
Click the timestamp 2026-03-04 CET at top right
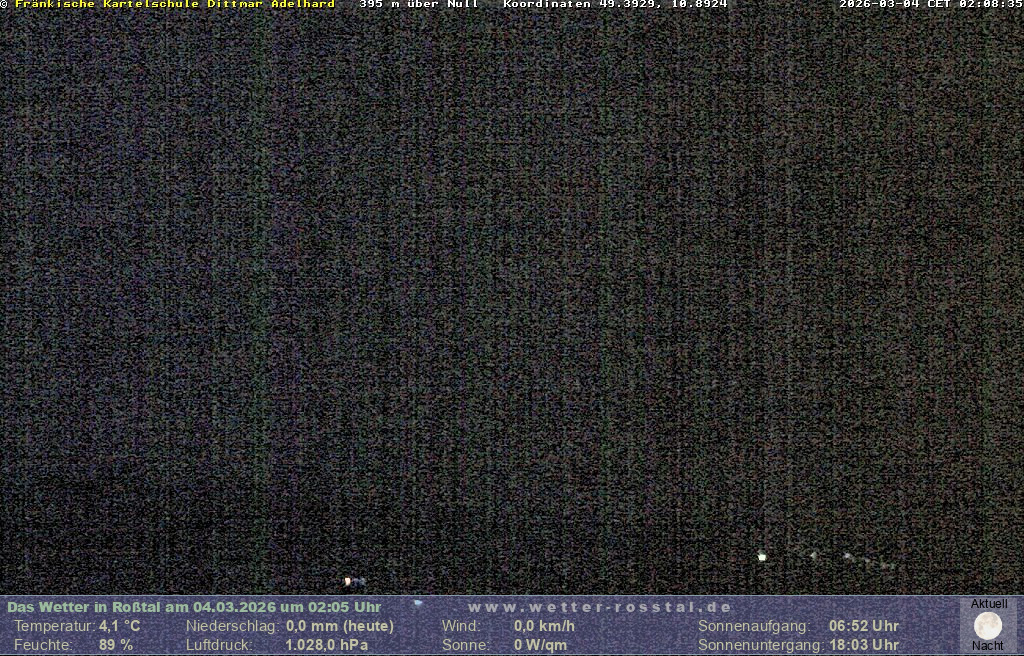(930, 5)
